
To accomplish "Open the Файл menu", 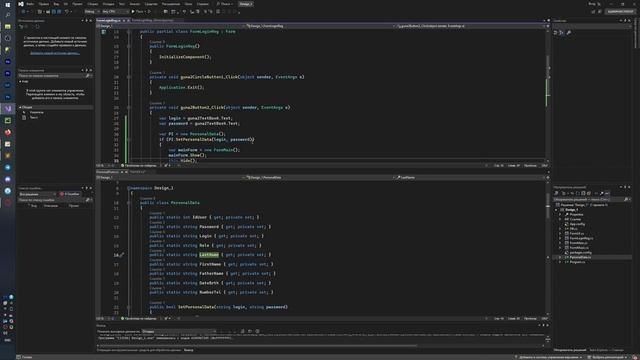I will pyautogui.click(x=30, y=4).
